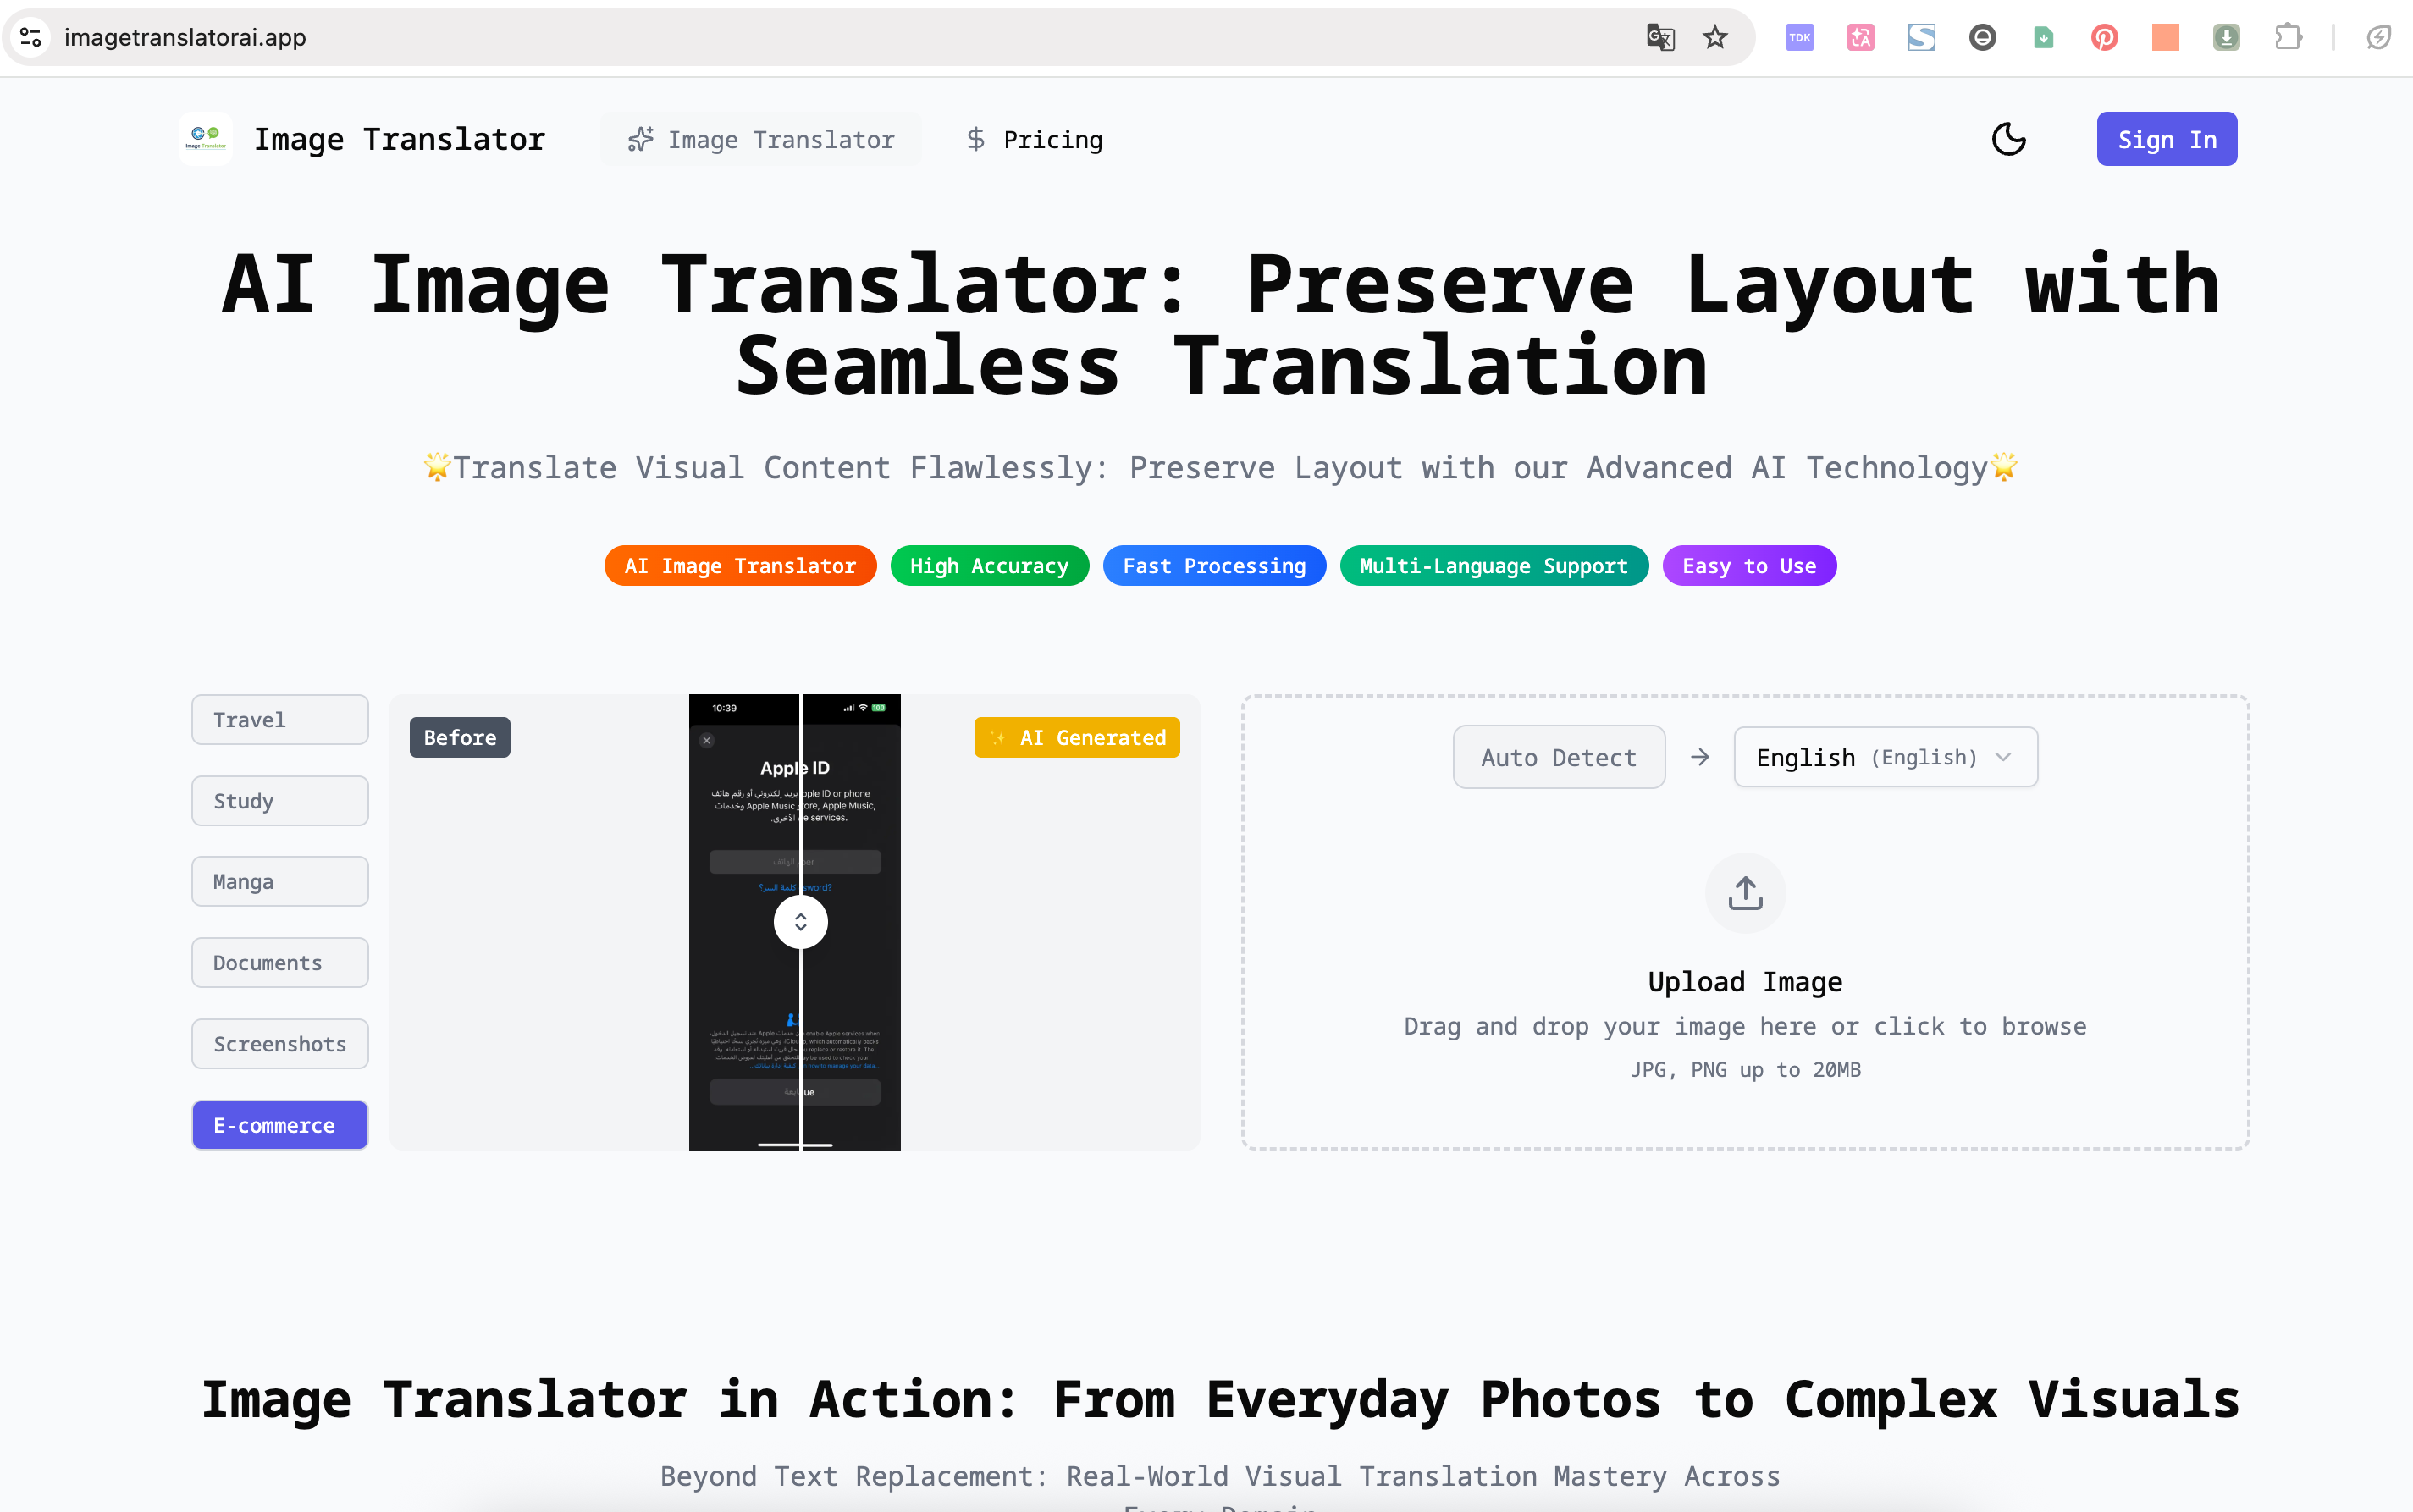Screen dimensions: 2413x1512
Task: Open the Auto Detect source language selector
Action: coord(1558,757)
